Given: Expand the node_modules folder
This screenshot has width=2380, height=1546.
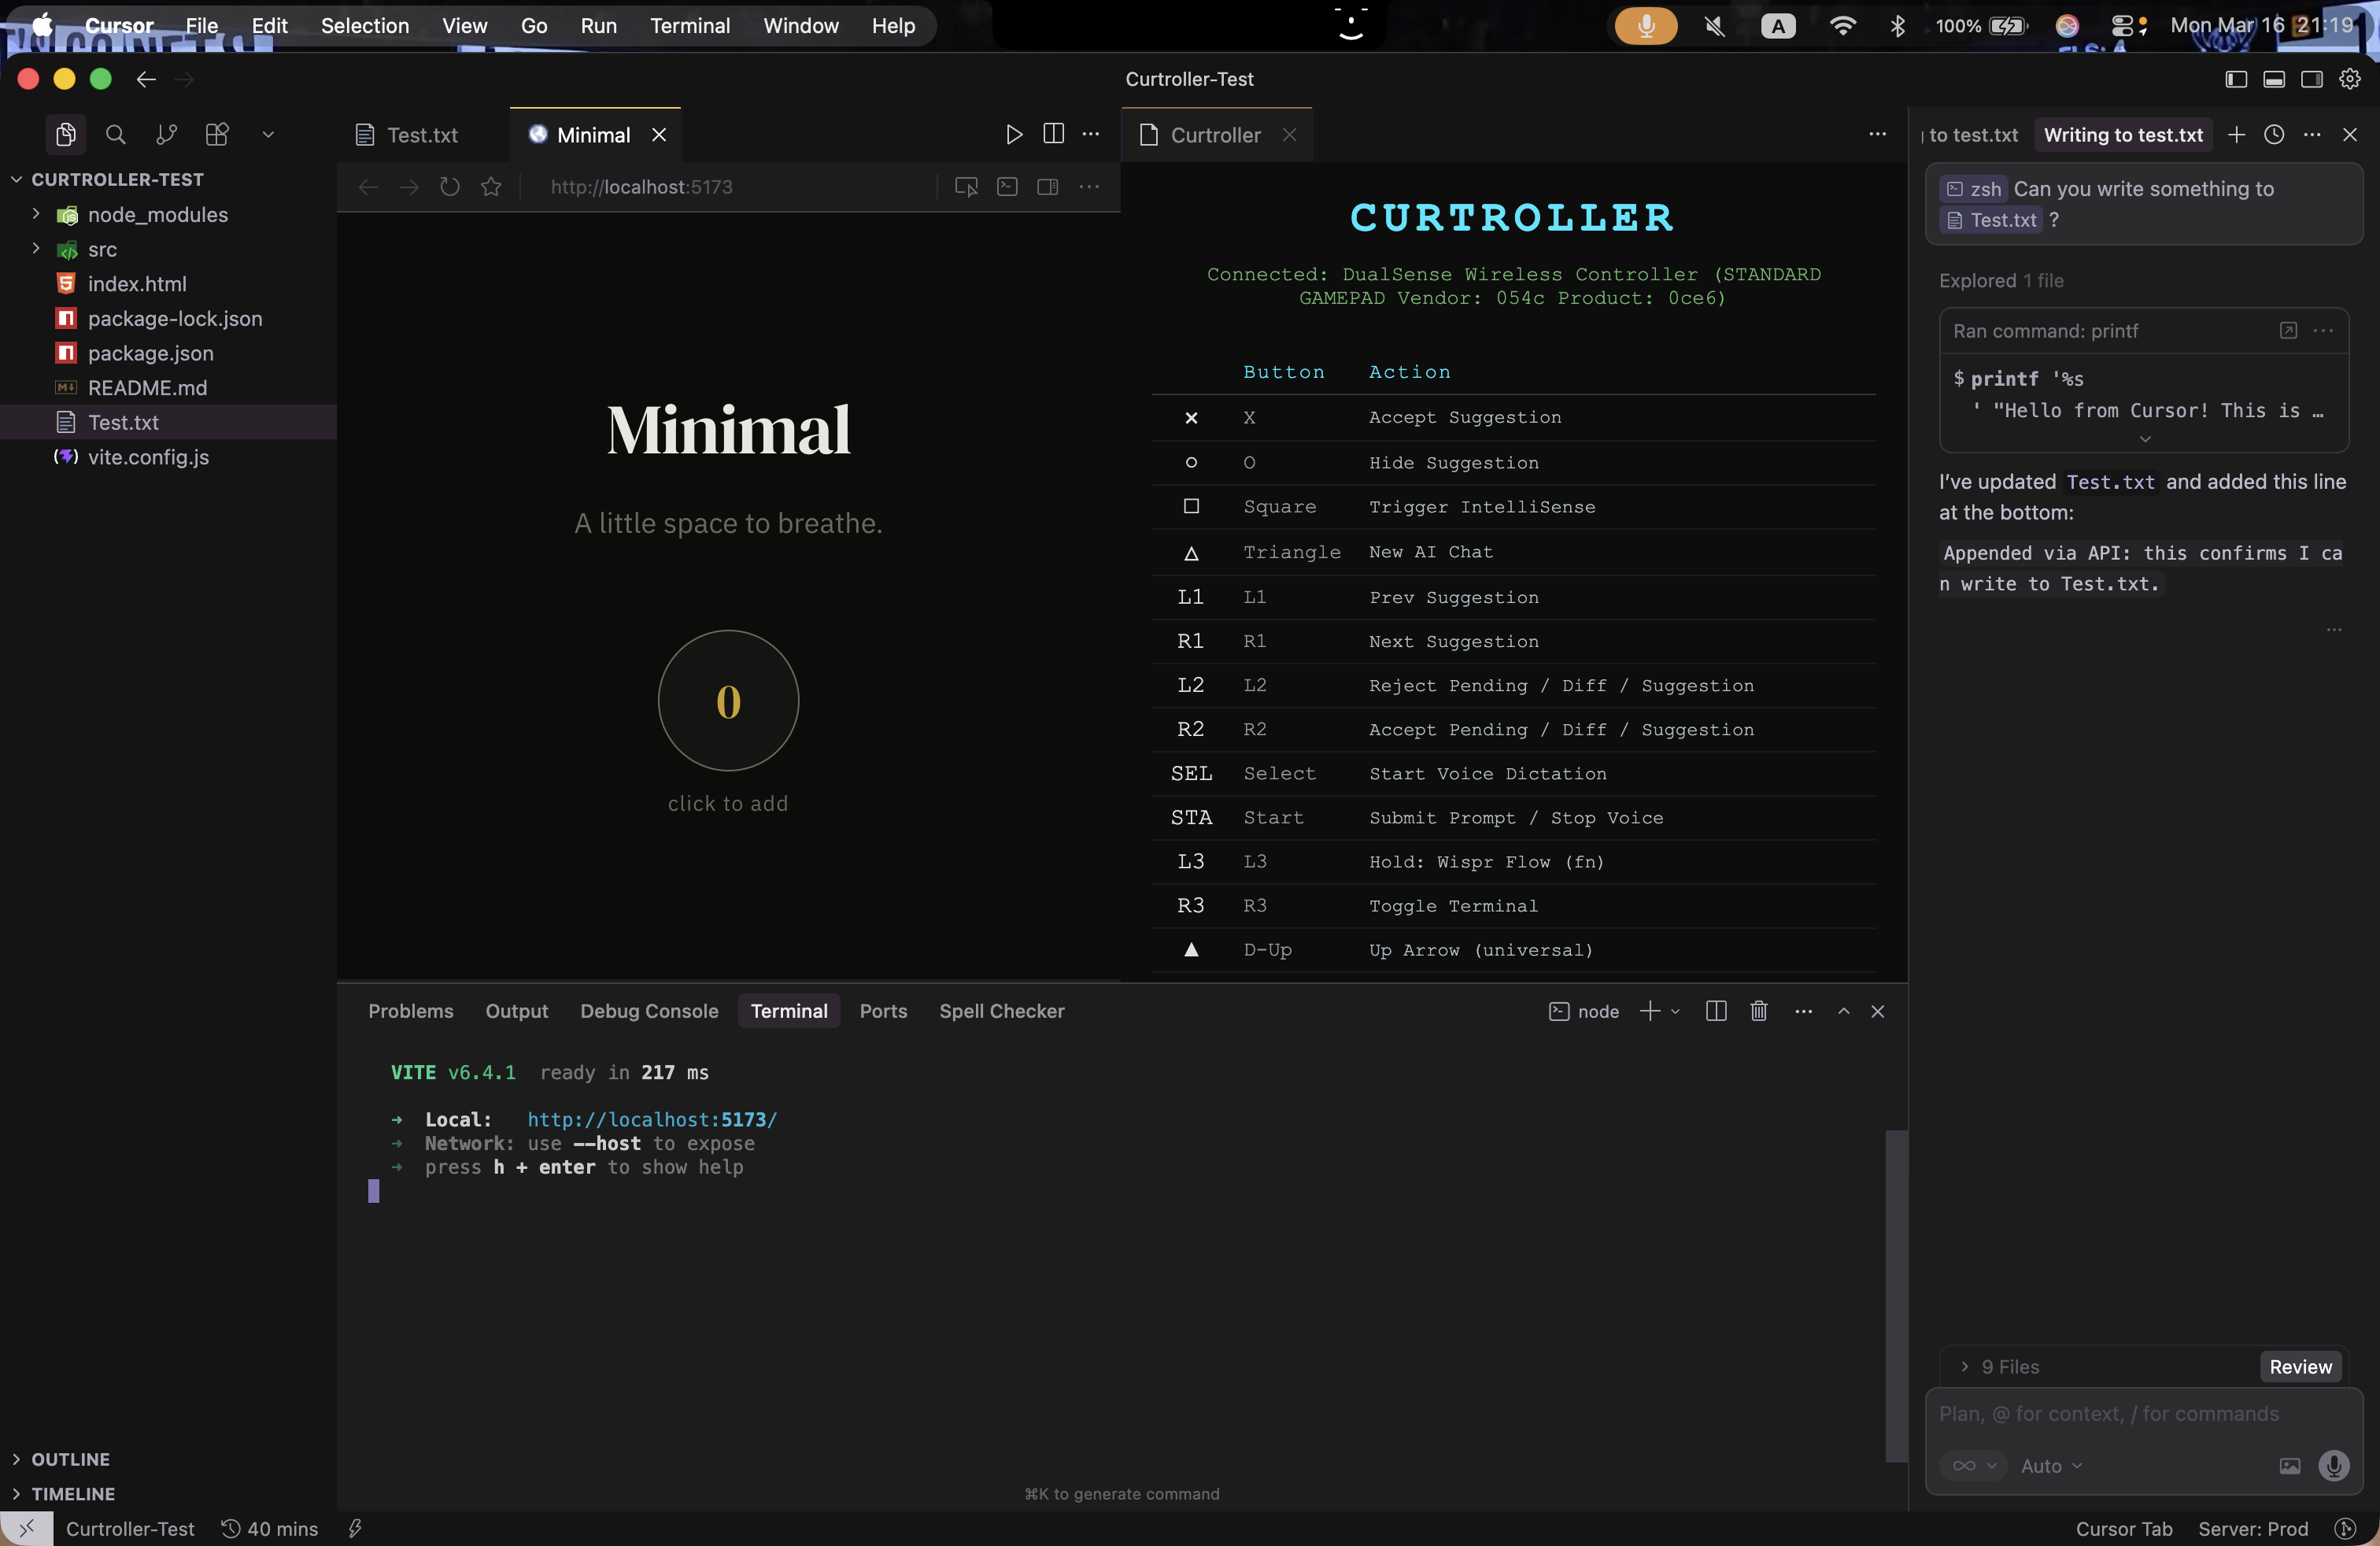Looking at the screenshot, I should click(x=36, y=214).
